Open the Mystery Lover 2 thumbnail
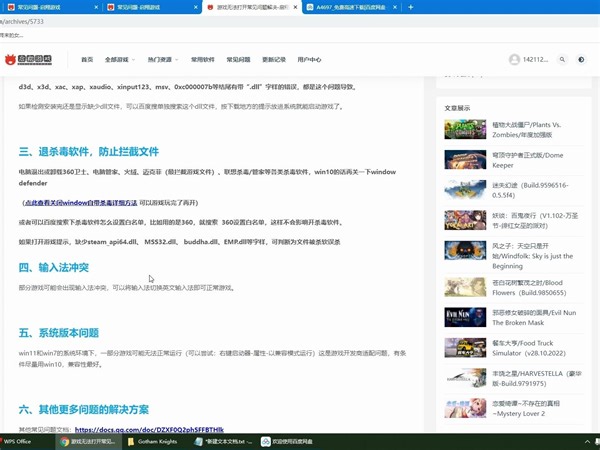Viewport: 600px width, 450px height. (x=465, y=408)
